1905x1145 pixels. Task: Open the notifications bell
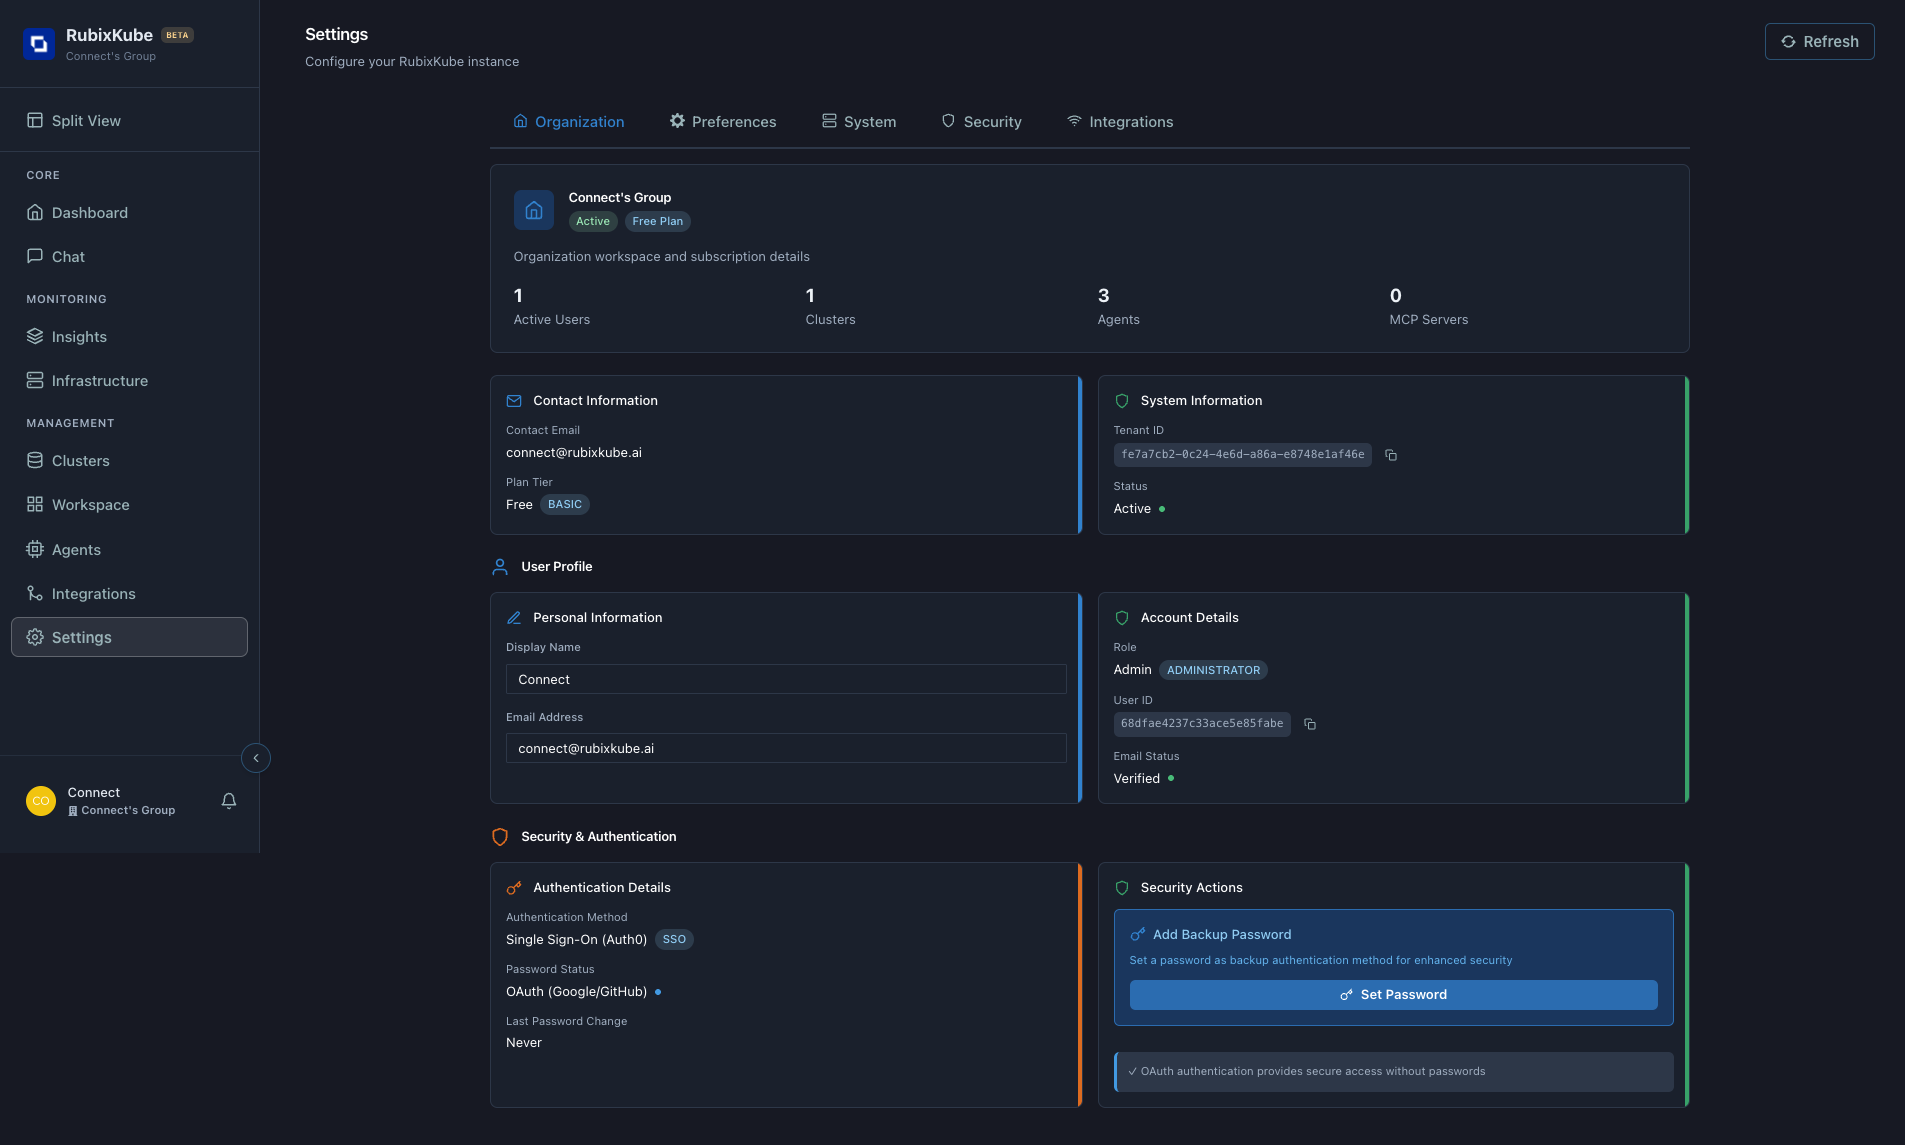coord(228,800)
